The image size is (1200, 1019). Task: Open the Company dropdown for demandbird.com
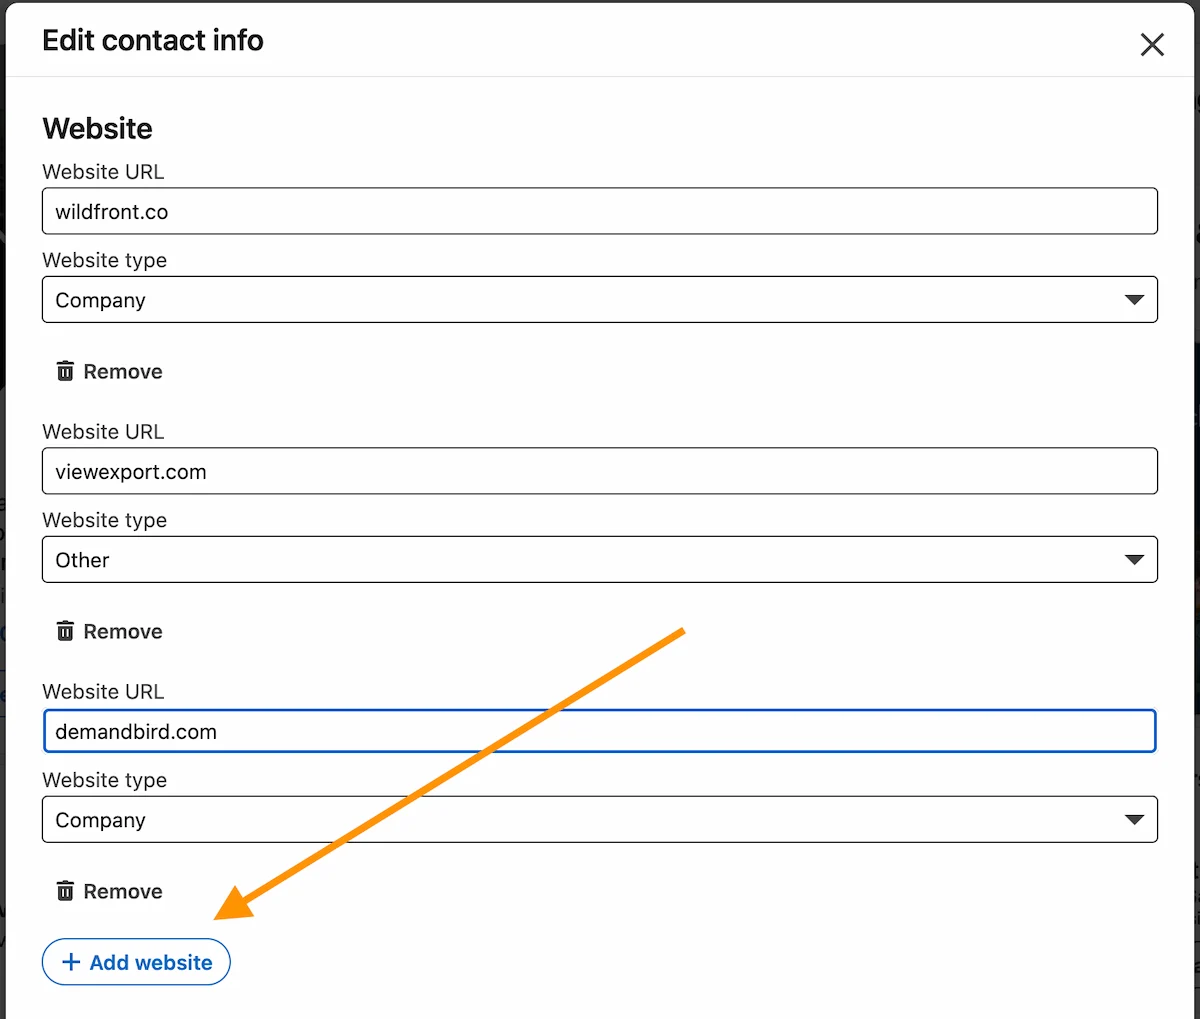[x=600, y=819]
